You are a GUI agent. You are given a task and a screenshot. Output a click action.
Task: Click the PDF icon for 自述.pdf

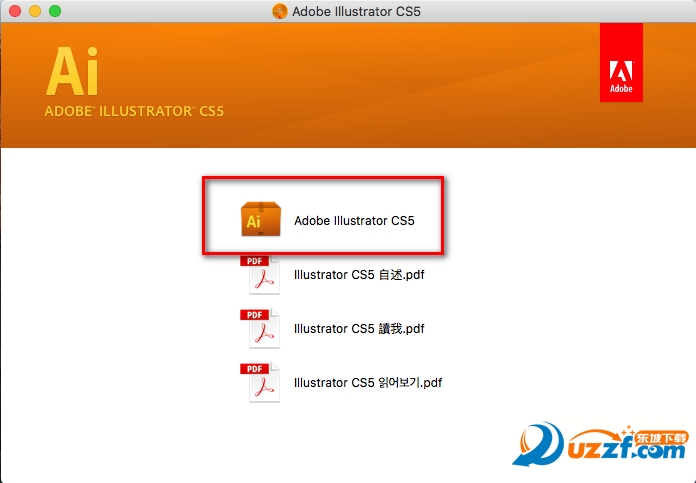click(x=261, y=274)
